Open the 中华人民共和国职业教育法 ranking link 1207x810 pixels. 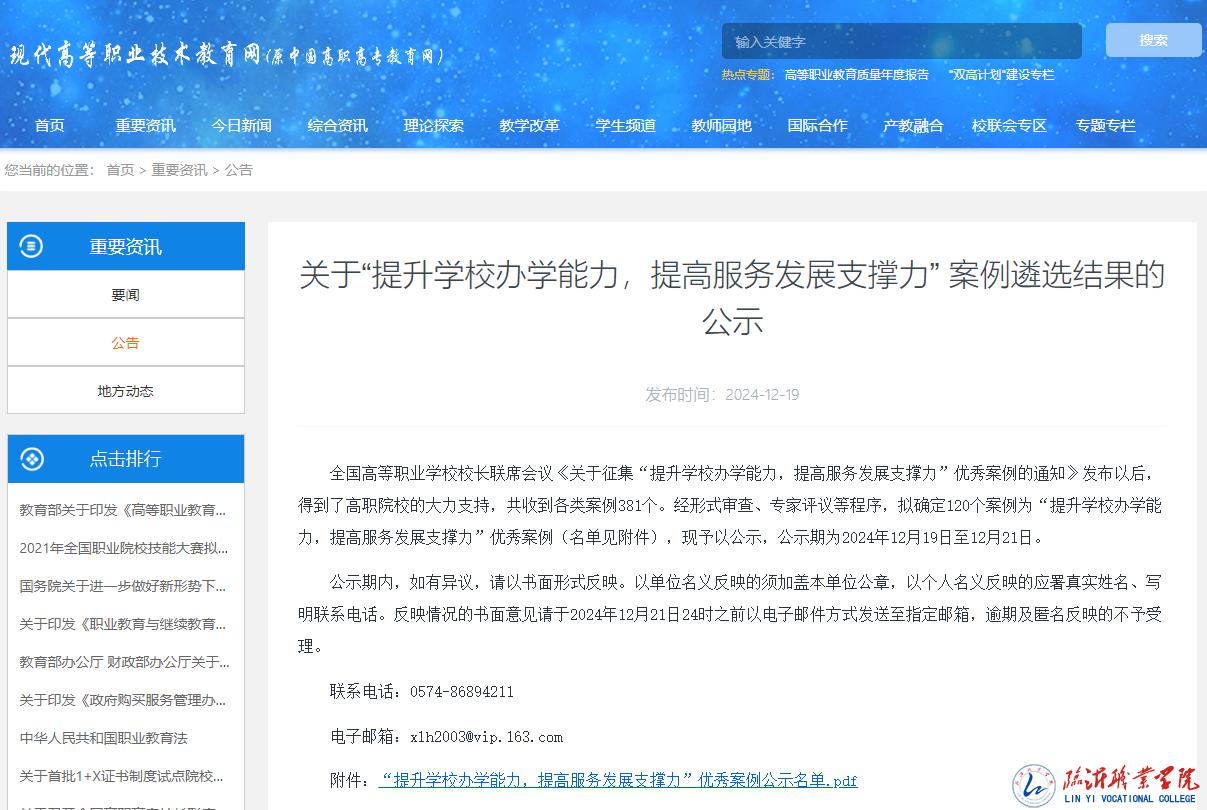(104, 738)
